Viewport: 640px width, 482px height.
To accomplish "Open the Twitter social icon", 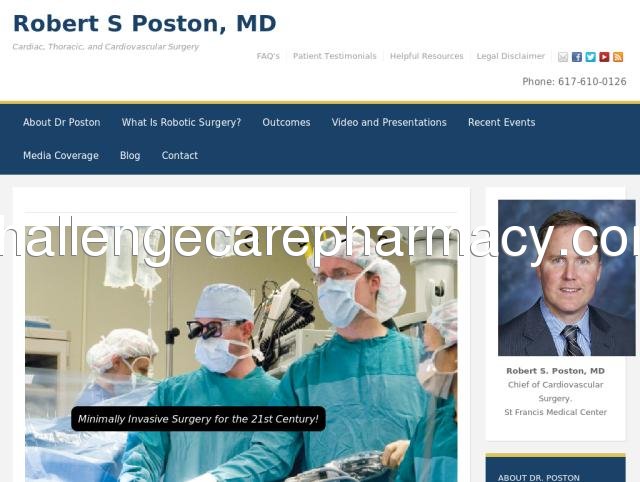I will 591,57.
